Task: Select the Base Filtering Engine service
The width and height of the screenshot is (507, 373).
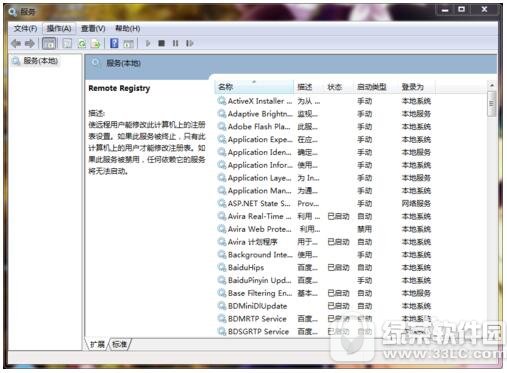Action: coord(324,293)
